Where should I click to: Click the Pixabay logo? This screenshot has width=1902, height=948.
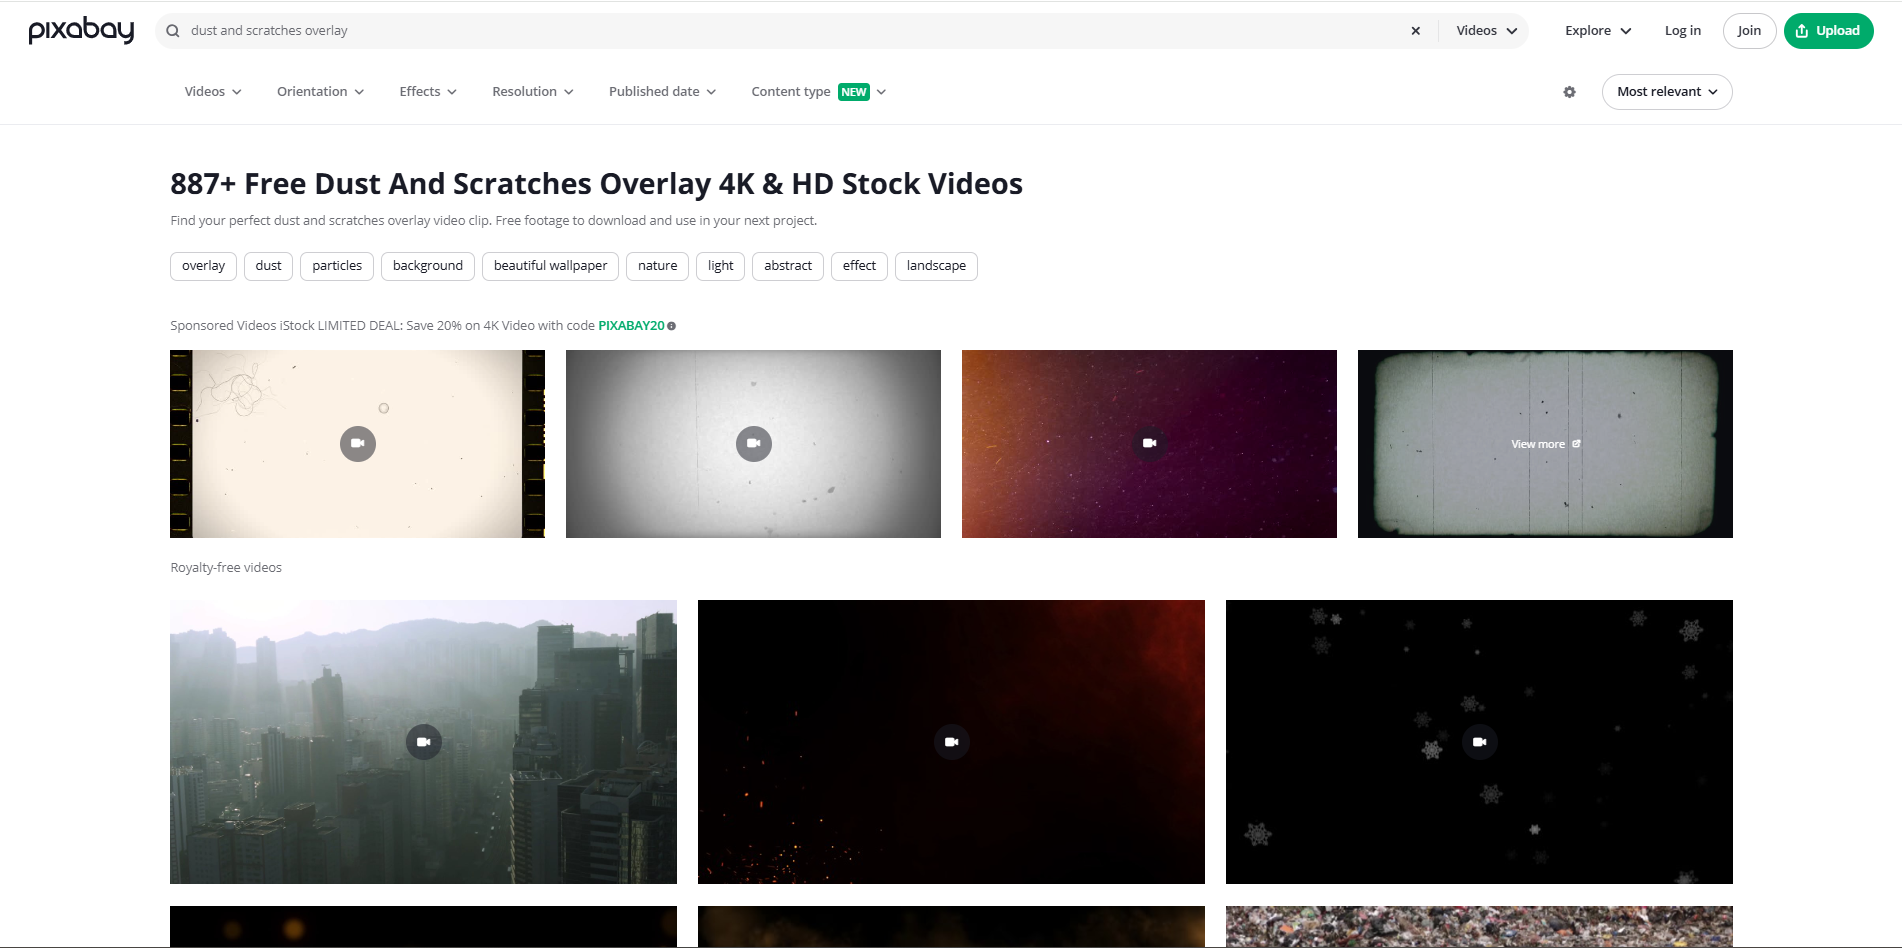tap(81, 30)
